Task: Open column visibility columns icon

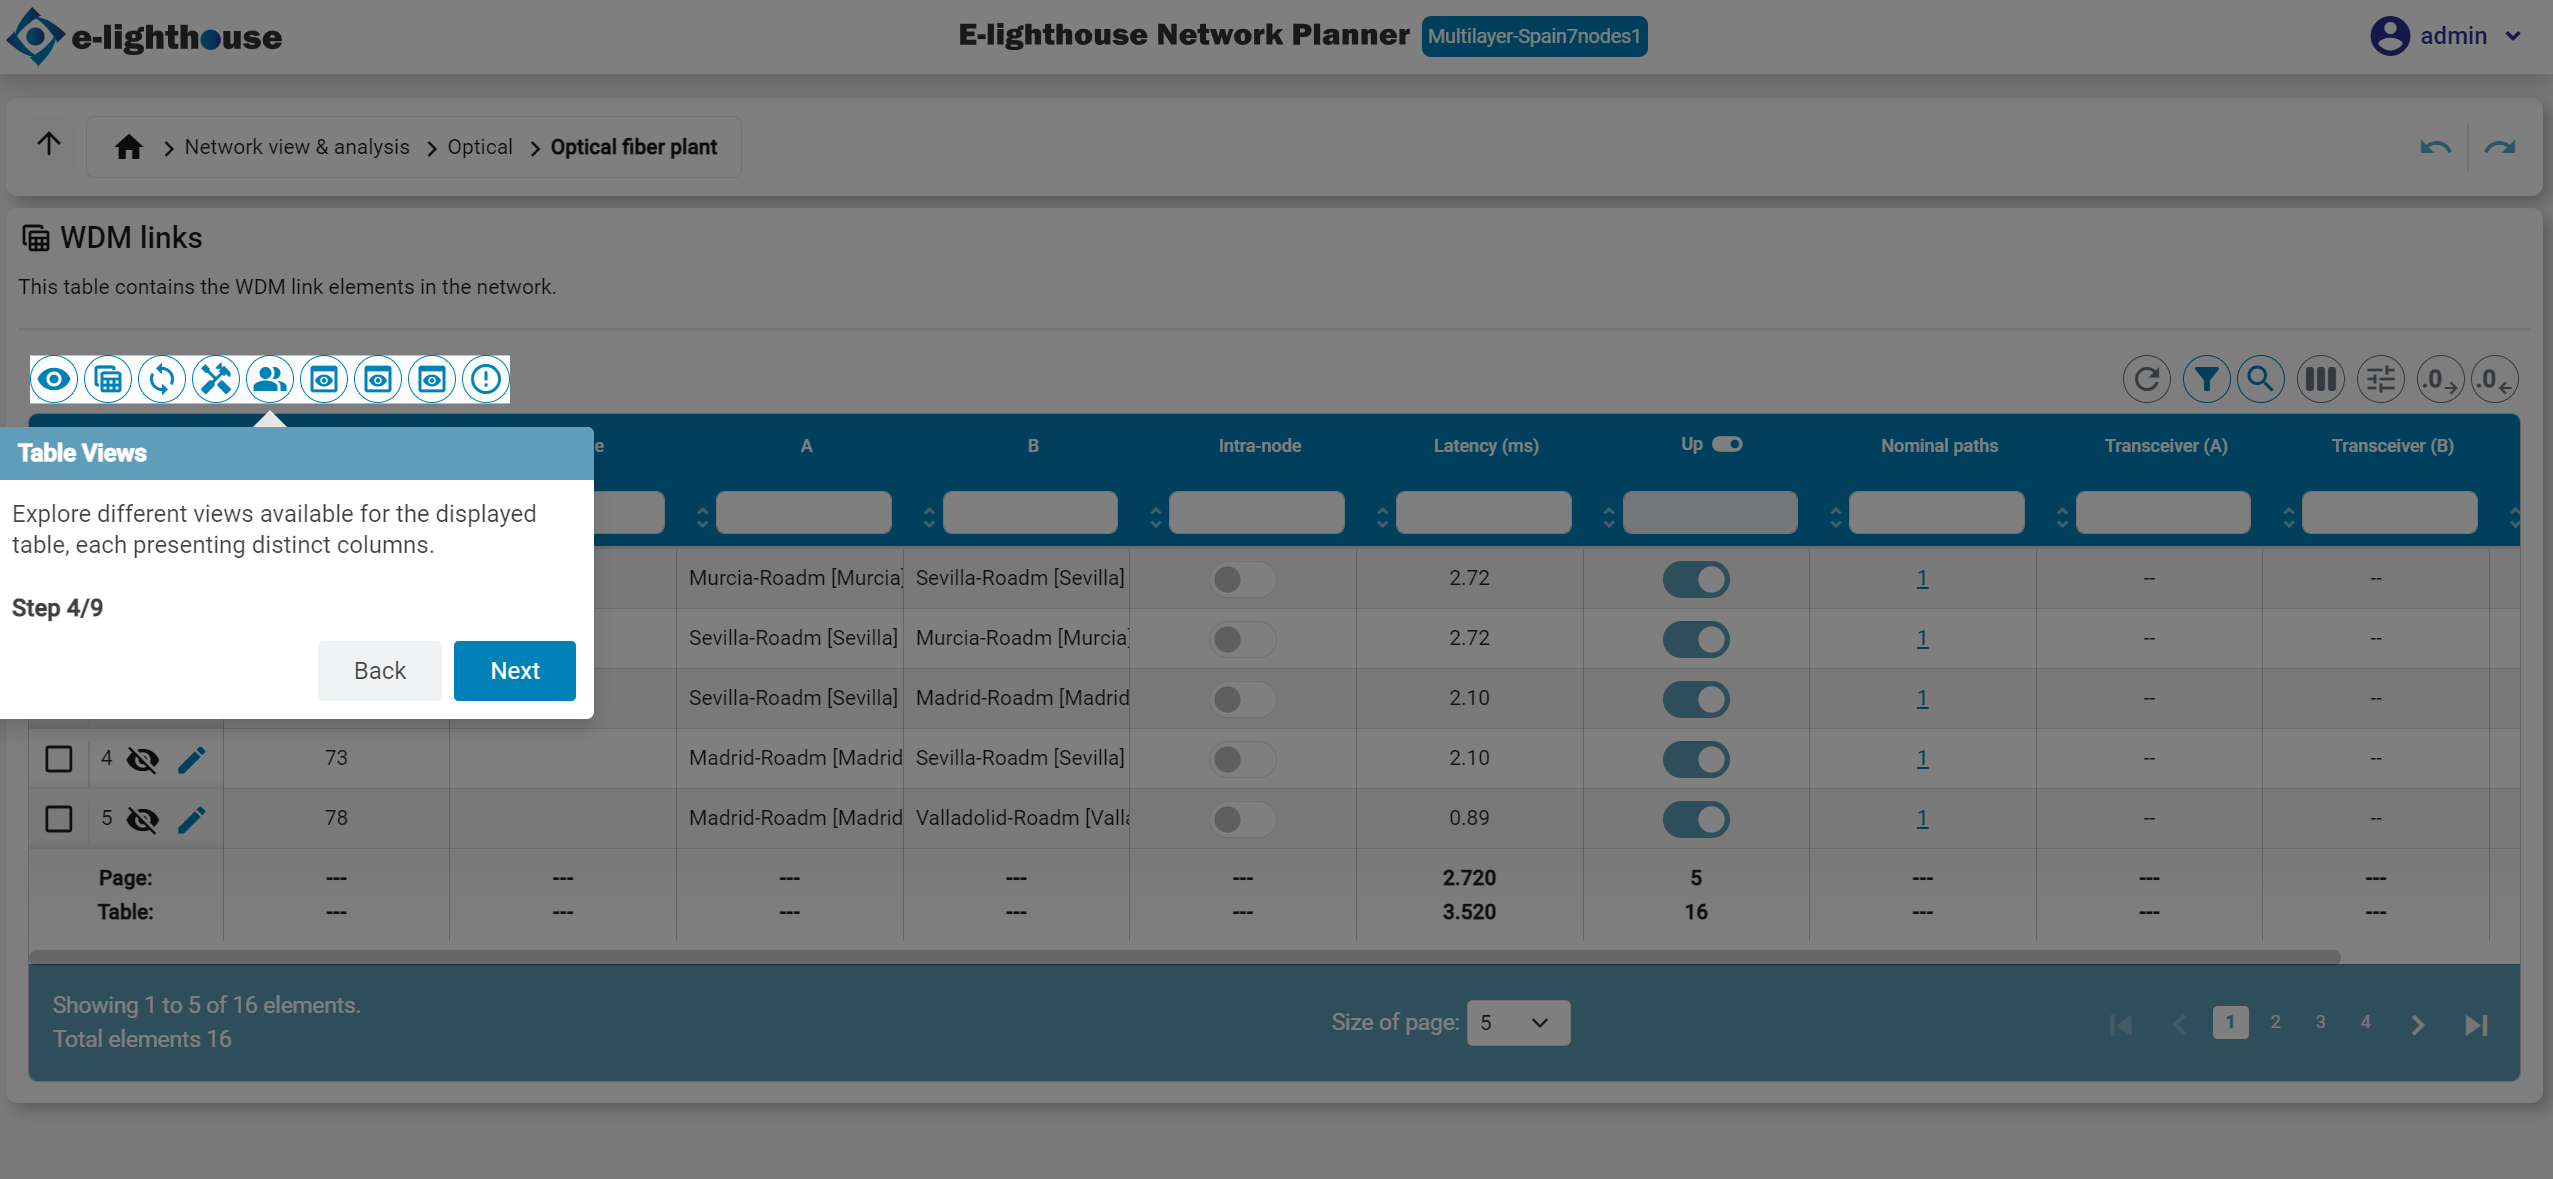Action: click(2320, 379)
